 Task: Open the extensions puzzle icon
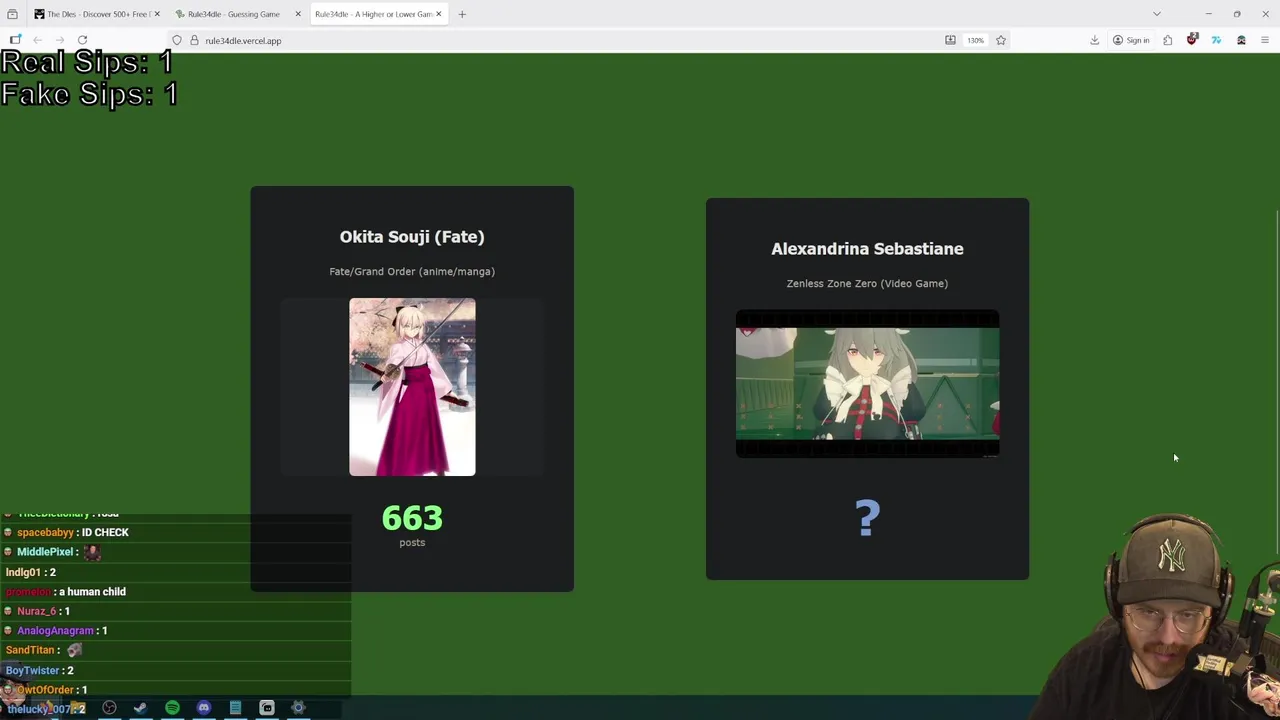(1167, 40)
